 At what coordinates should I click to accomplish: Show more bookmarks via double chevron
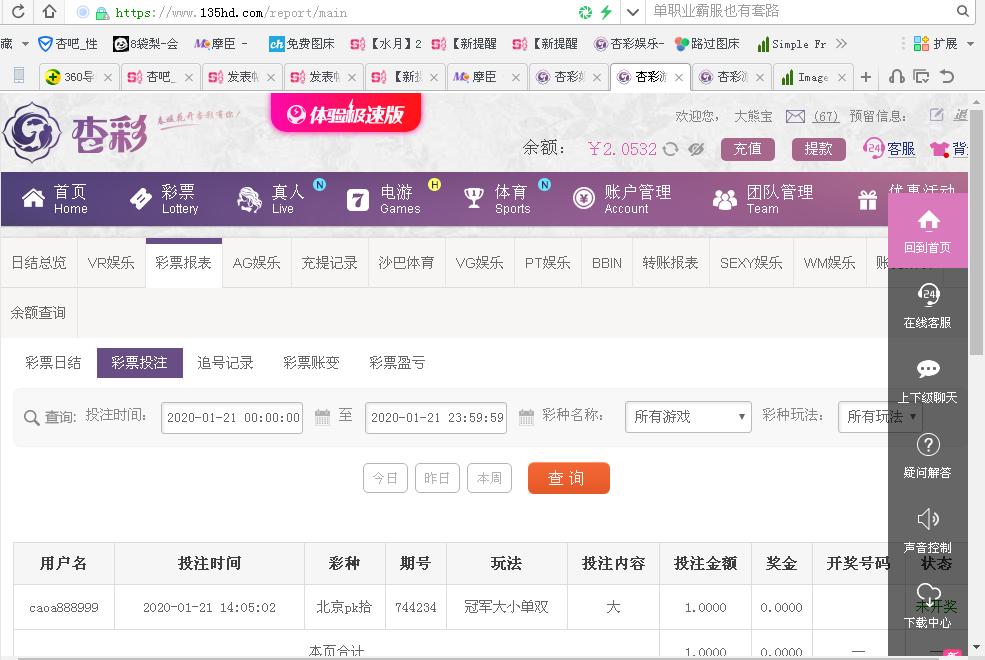(x=842, y=43)
